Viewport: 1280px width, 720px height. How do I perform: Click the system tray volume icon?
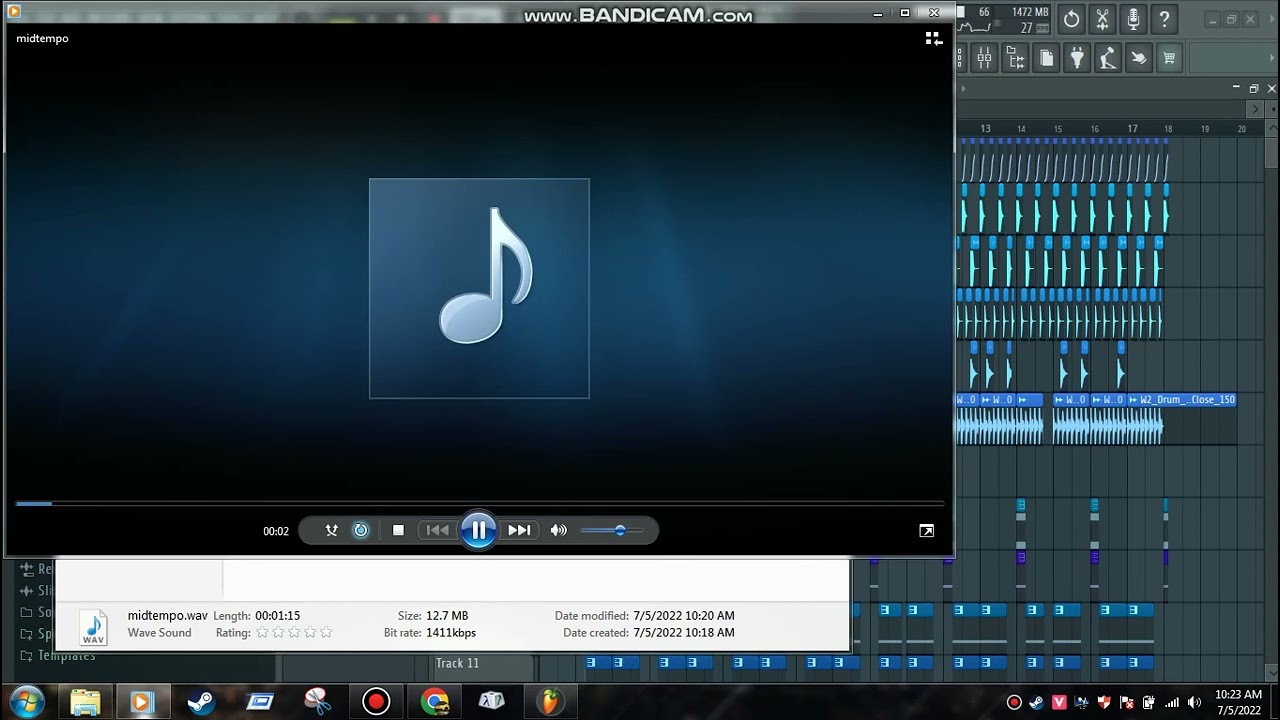(x=1192, y=702)
